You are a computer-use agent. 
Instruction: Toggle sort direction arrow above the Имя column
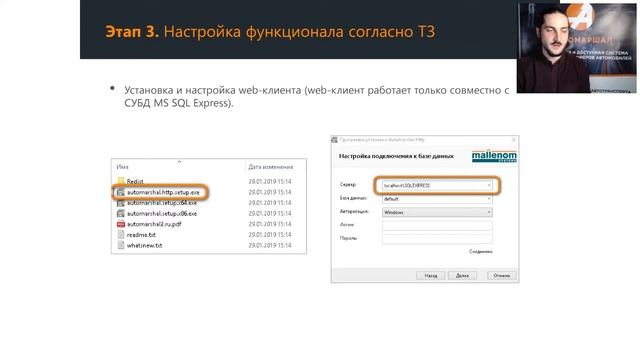pos(179,162)
